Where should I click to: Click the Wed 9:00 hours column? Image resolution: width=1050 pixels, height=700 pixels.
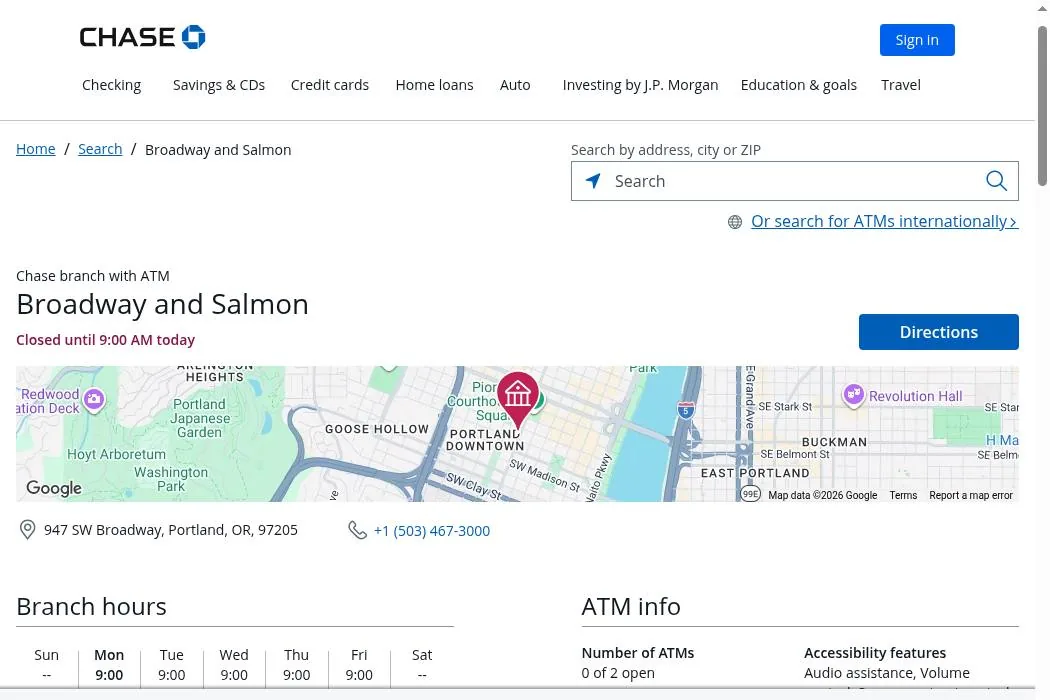[x=234, y=664]
